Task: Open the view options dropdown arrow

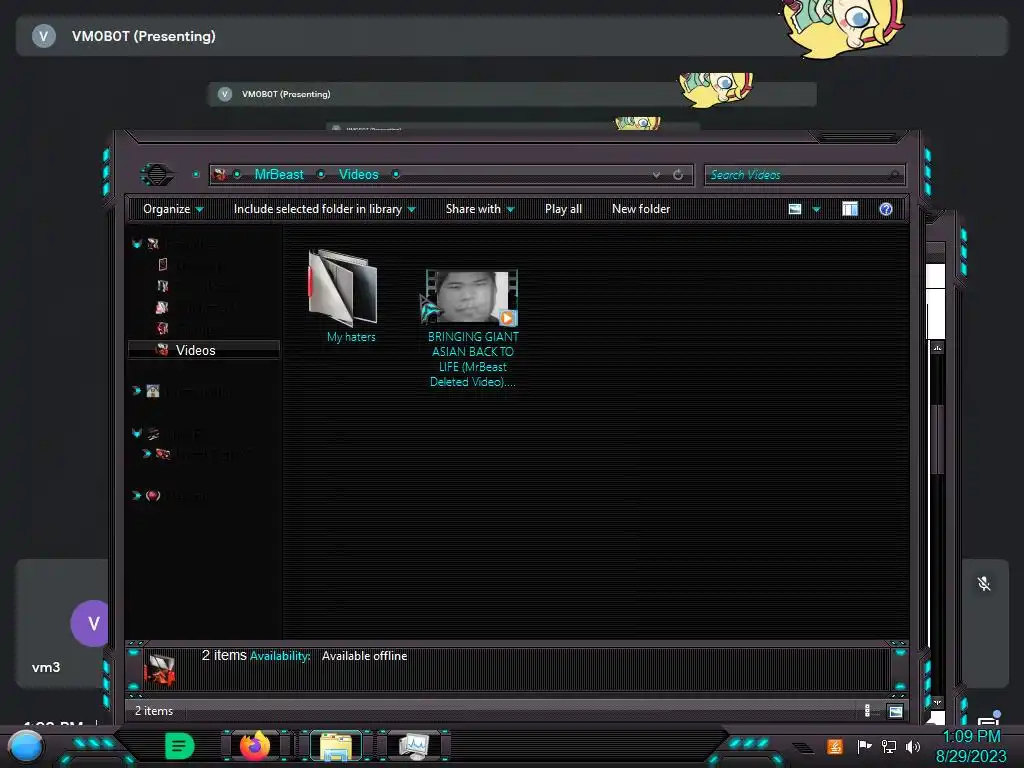Action: (816, 209)
